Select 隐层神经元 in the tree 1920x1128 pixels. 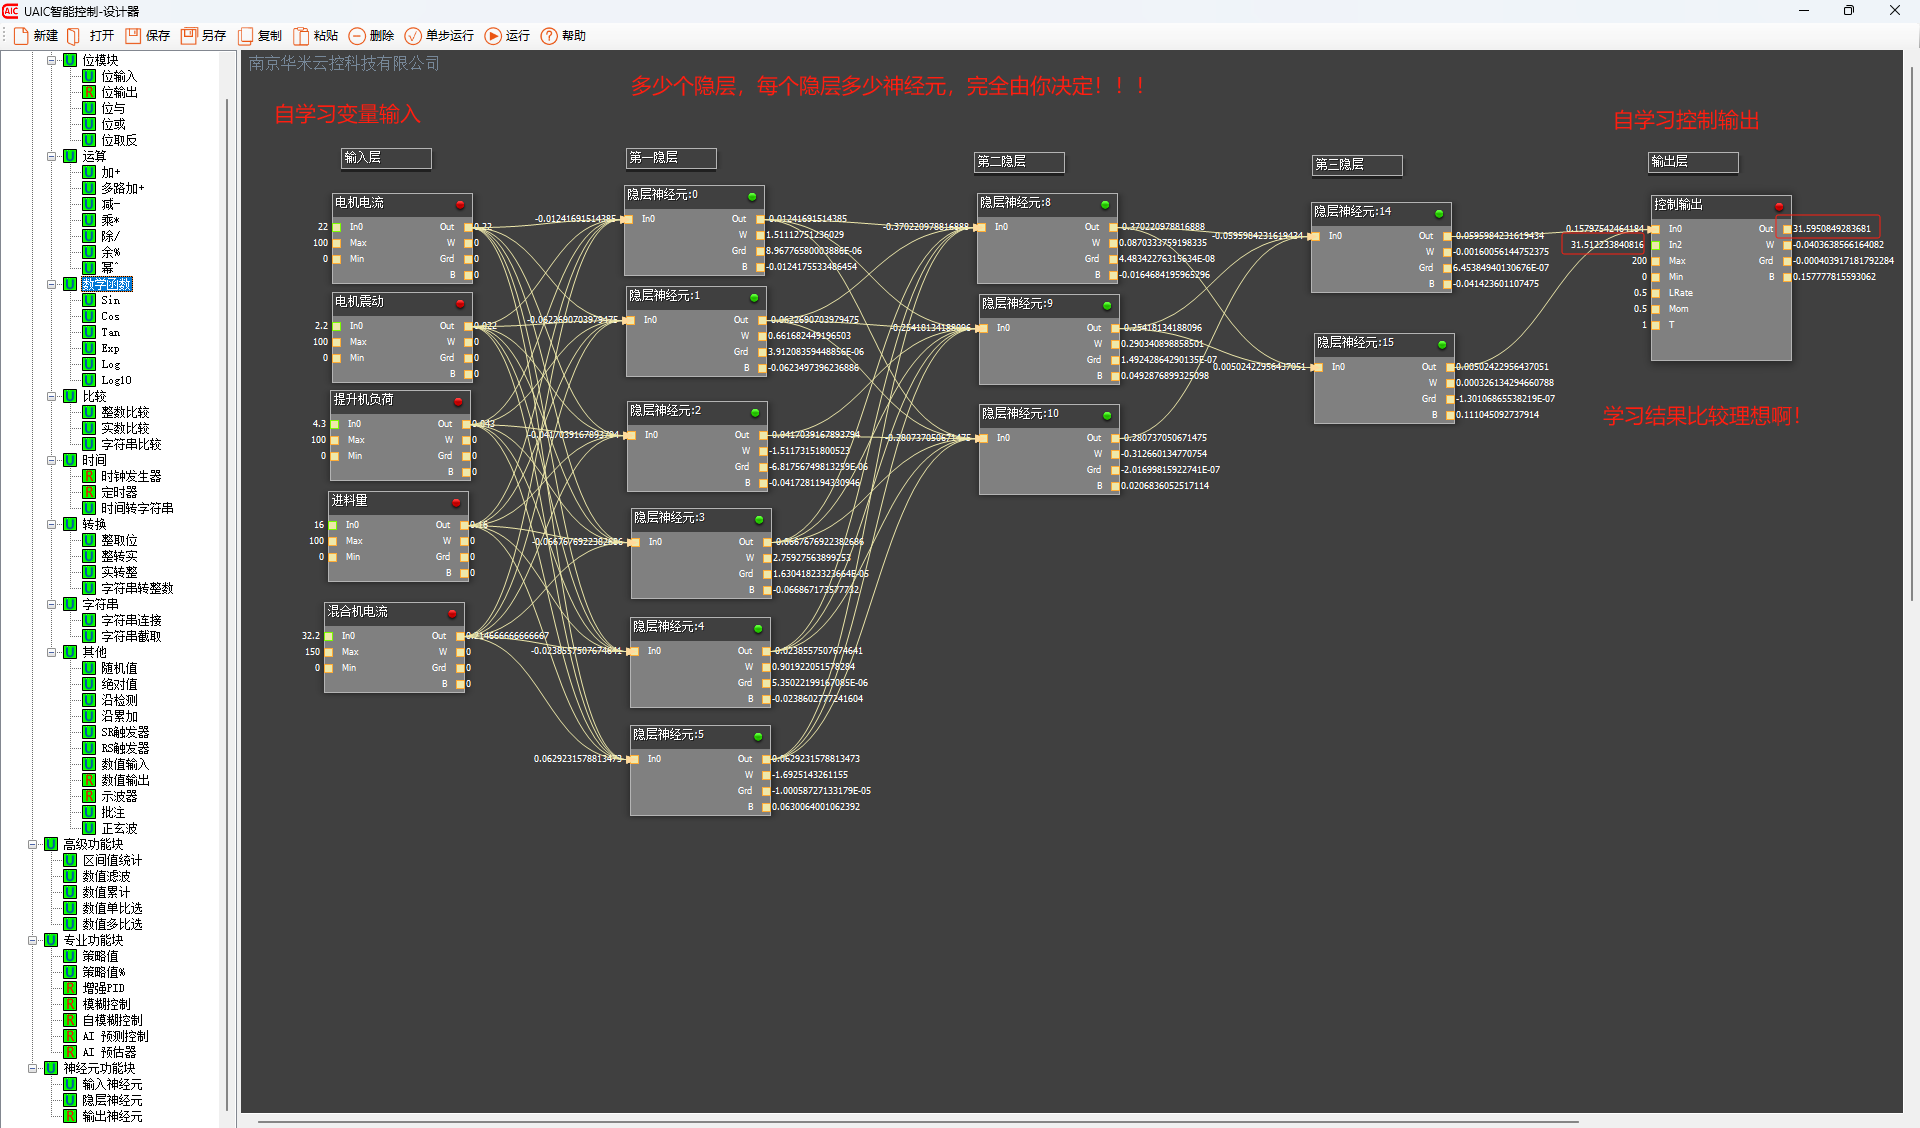click(112, 1100)
